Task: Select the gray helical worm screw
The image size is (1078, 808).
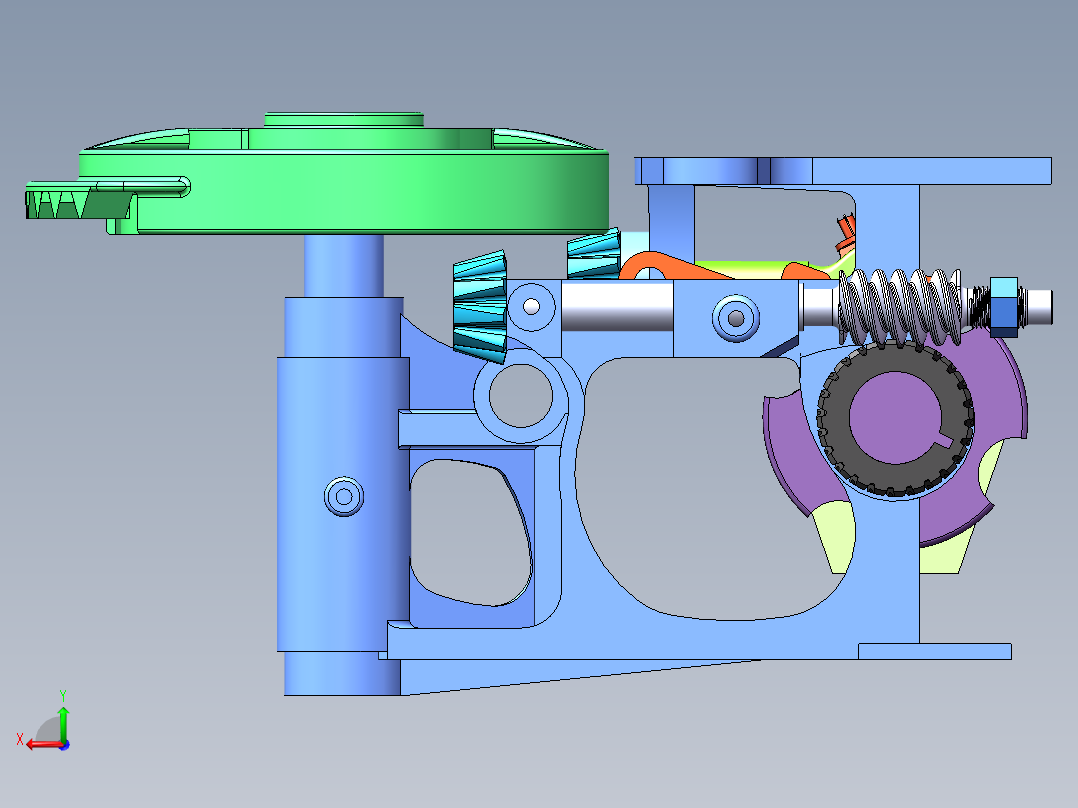Action: [900, 307]
